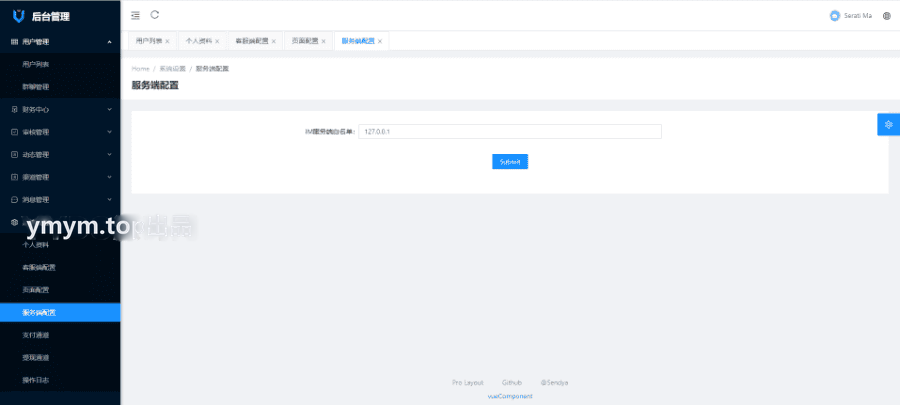
Task: Close the 页面配置 tab
Action: [323, 41]
